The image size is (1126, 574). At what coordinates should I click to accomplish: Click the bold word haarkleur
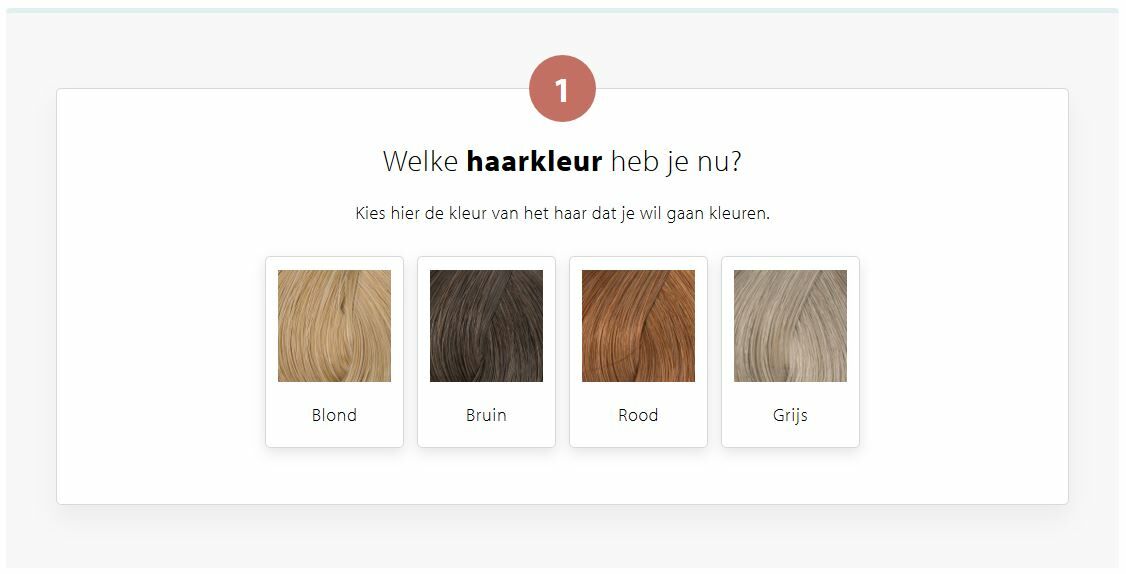click(534, 161)
